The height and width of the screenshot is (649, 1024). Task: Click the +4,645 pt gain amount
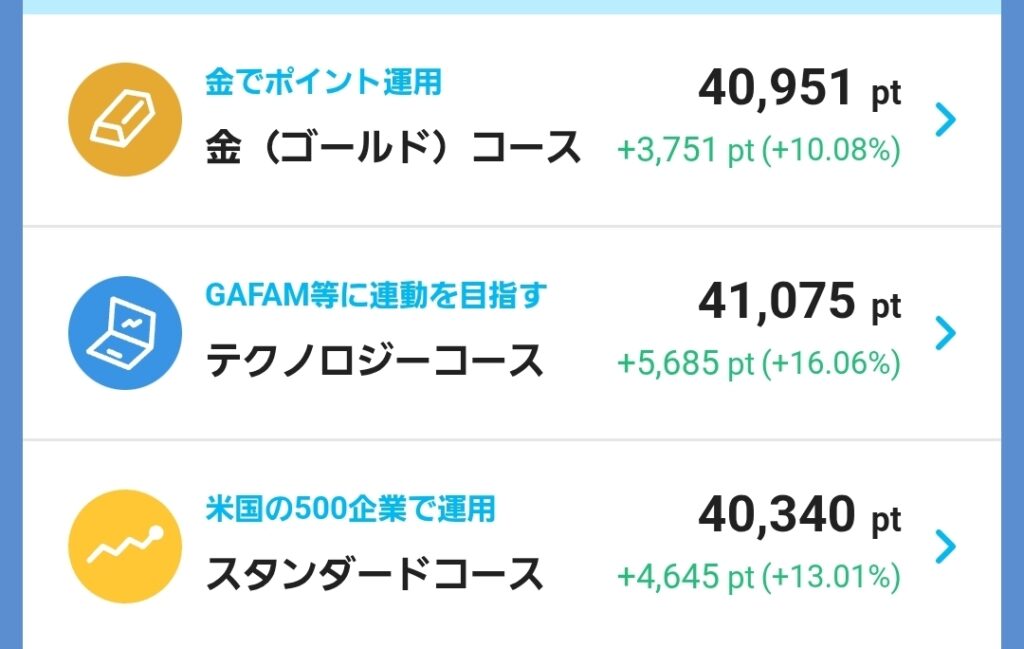click(685, 577)
